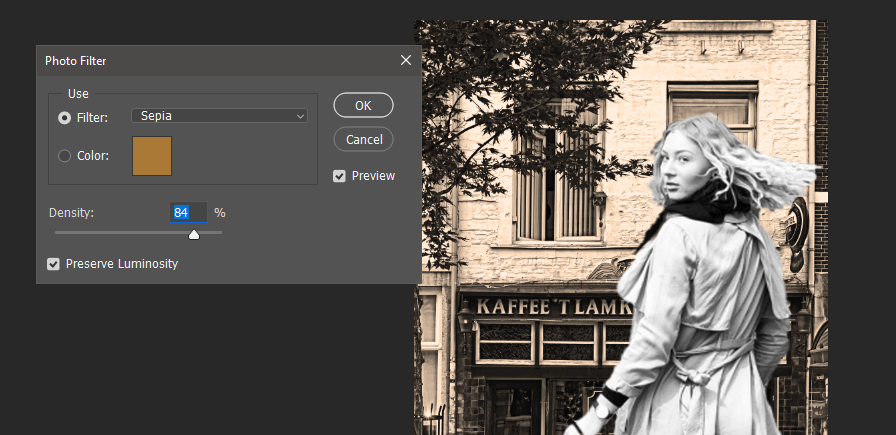Click the Density percentage input field
The width and height of the screenshot is (896, 435).
tap(188, 213)
